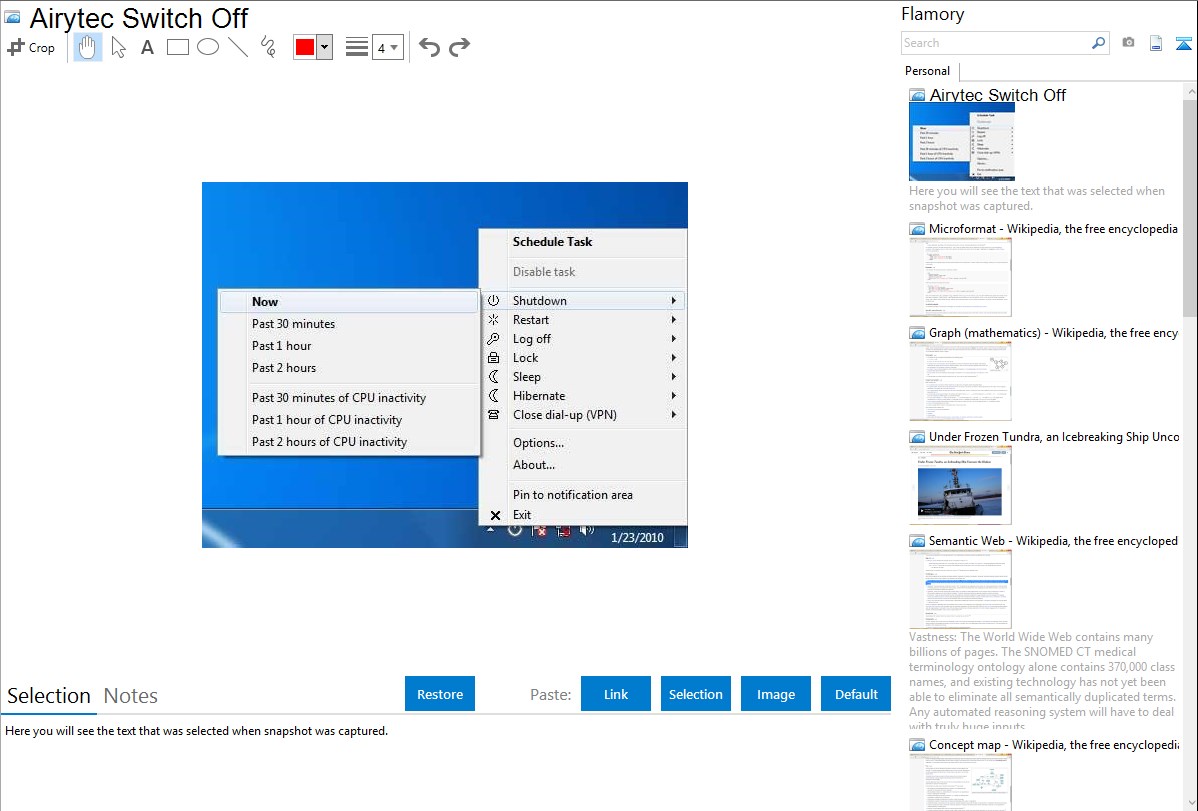The height and width of the screenshot is (811, 1198).
Task: Click the magnifier search icon
Action: click(1099, 43)
